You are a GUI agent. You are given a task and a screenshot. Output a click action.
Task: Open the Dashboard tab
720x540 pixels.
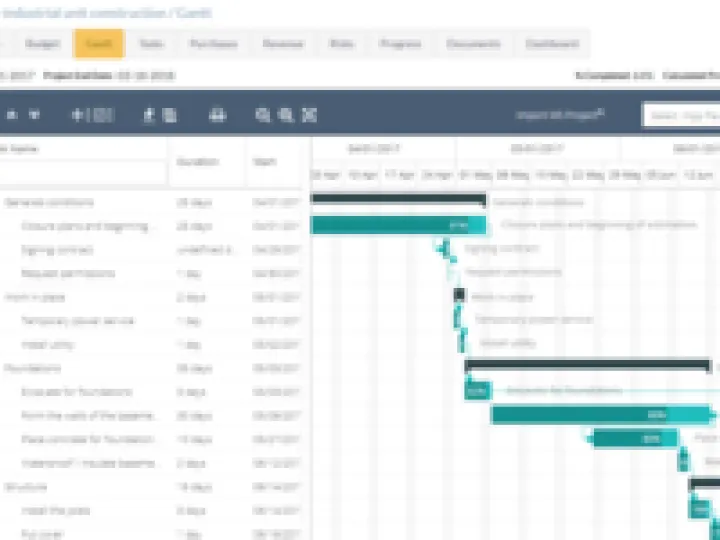552,44
